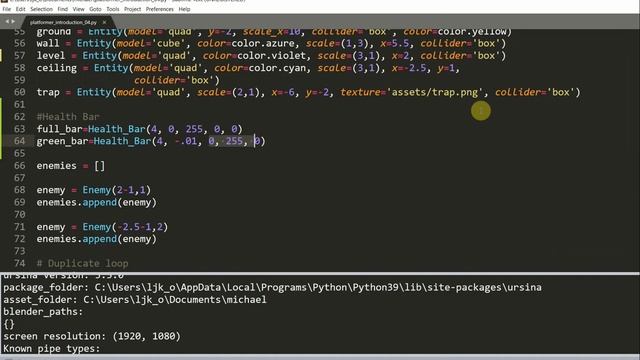Click the '#Health Bar' comment
640x360 pixels.
coord(68,117)
